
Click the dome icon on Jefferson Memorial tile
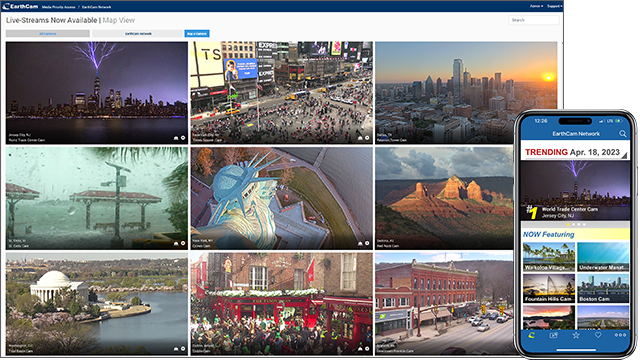coord(176,349)
